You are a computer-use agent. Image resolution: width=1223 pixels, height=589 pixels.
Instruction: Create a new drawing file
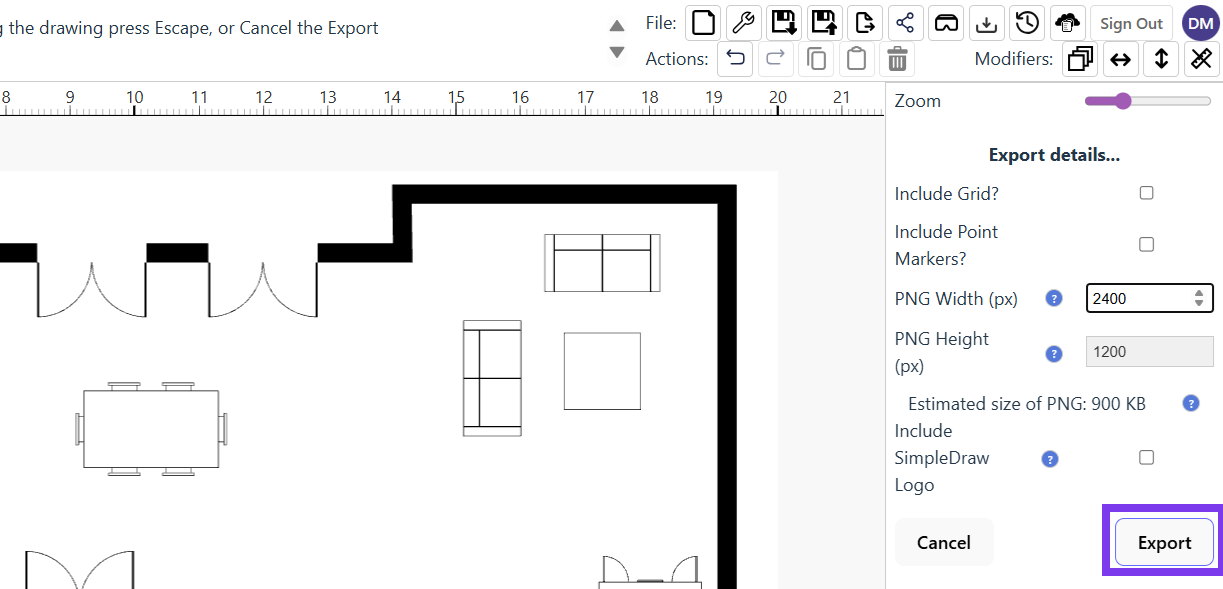[x=702, y=22]
